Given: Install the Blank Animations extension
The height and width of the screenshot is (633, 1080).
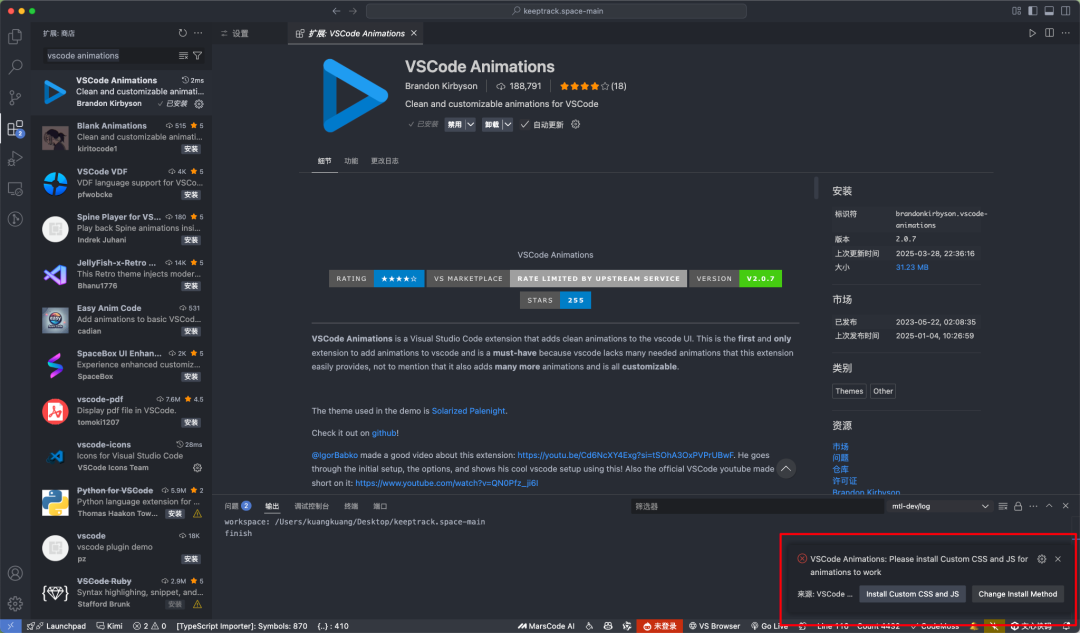Looking at the screenshot, I should point(191,149).
